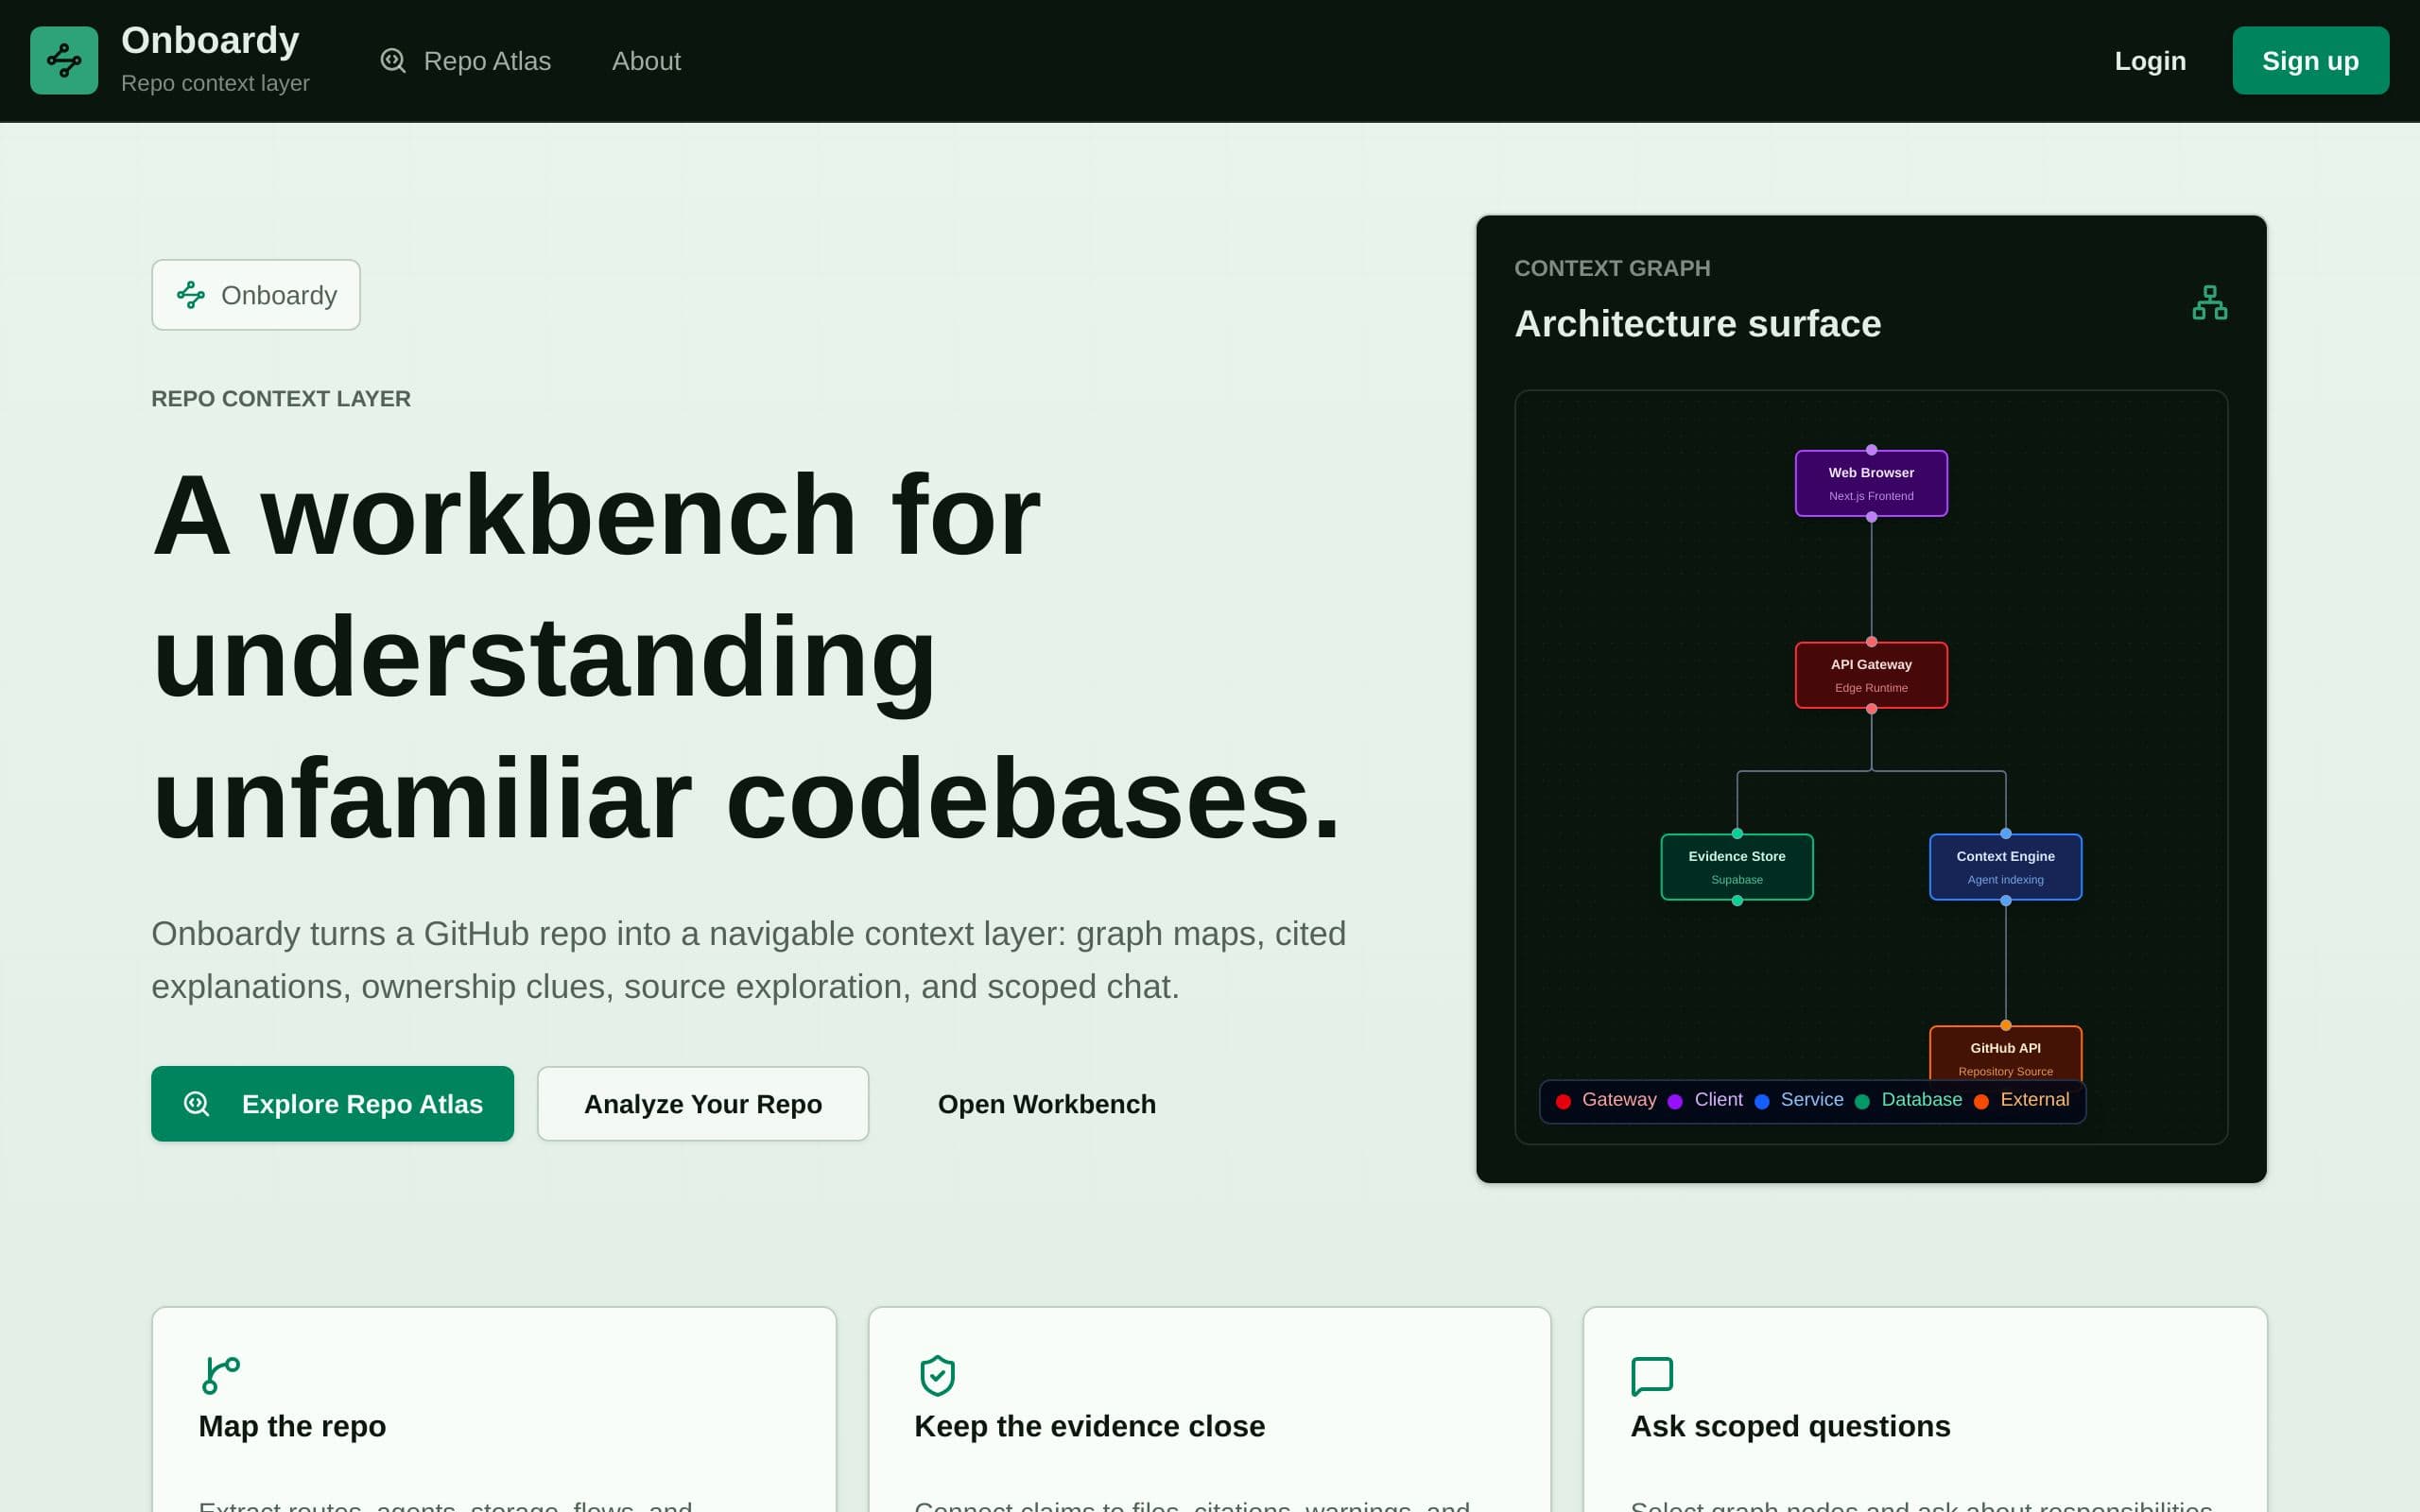Click the Sign up button
Viewport: 2420px width, 1512px height.
pos(2310,61)
